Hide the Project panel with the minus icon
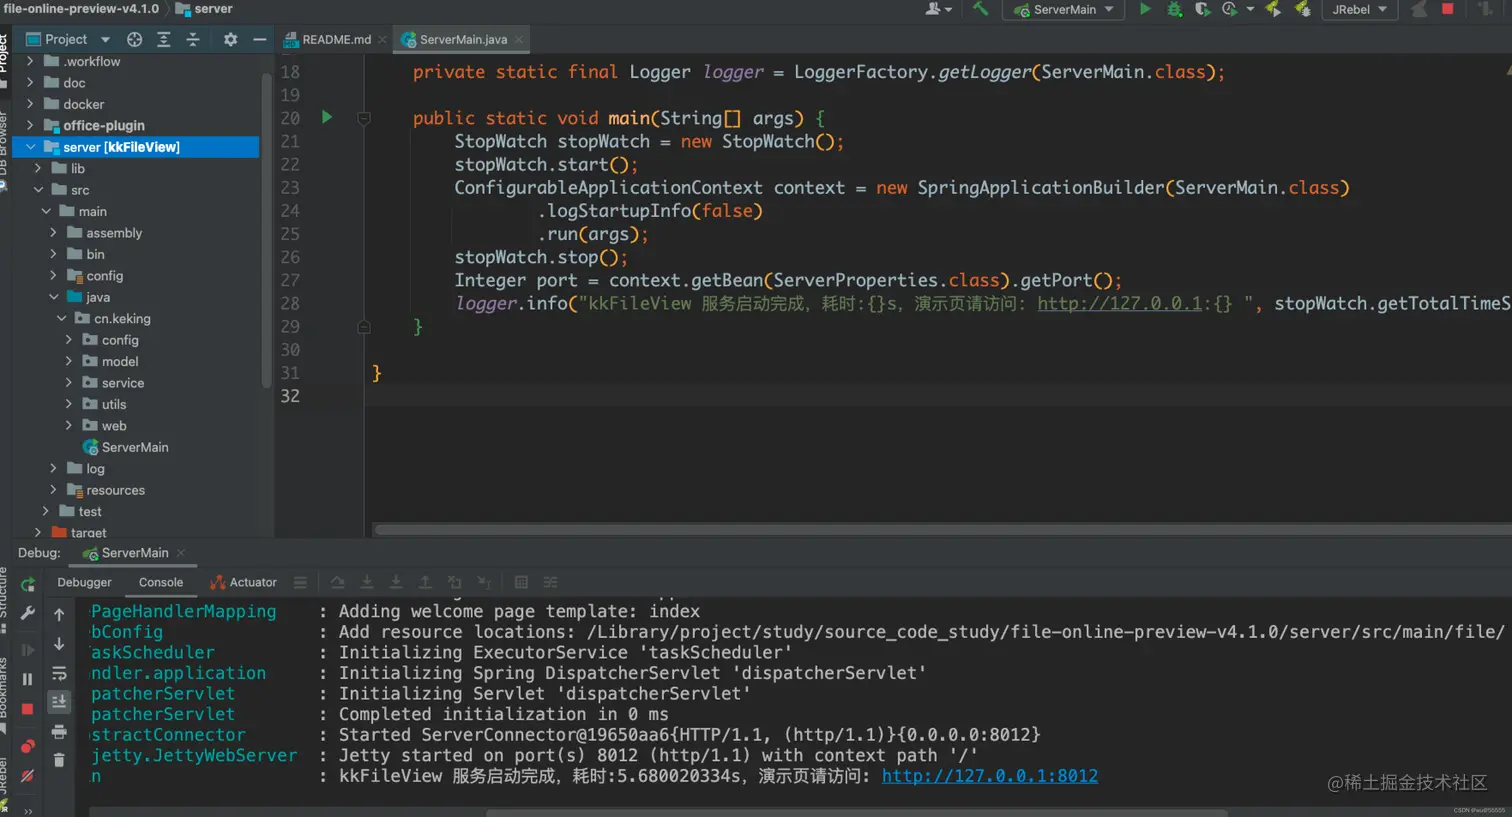This screenshot has width=1512, height=817. click(x=260, y=39)
